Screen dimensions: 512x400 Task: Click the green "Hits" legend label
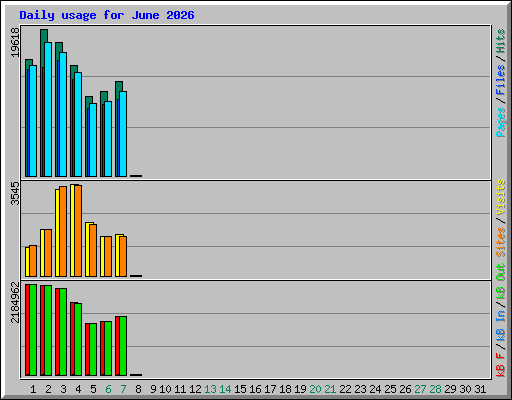501,41
